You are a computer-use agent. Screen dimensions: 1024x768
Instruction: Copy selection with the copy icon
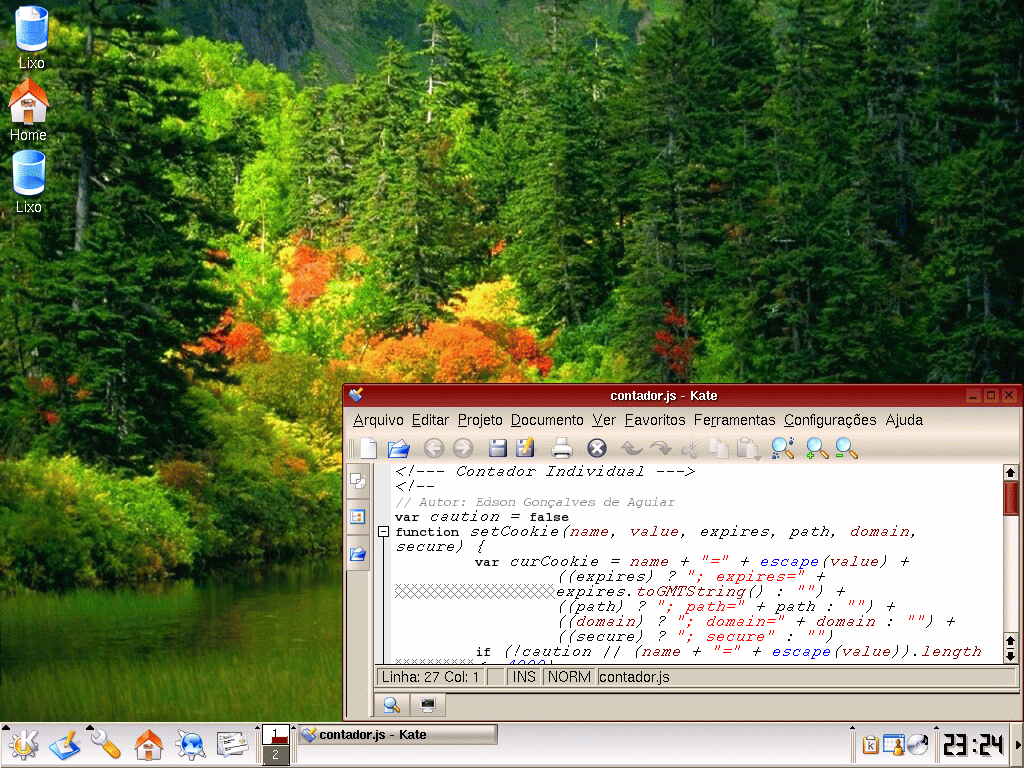click(719, 448)
